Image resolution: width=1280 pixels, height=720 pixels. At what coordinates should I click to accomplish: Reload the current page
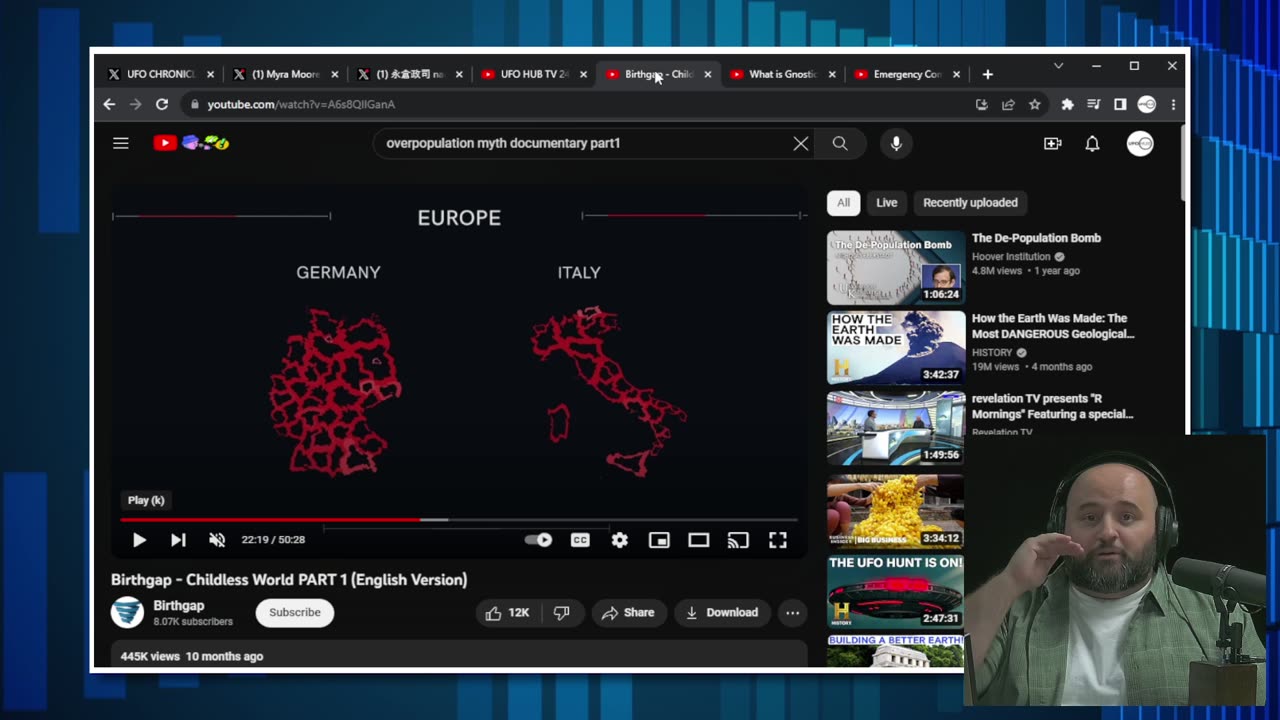[x=162, y=104]
